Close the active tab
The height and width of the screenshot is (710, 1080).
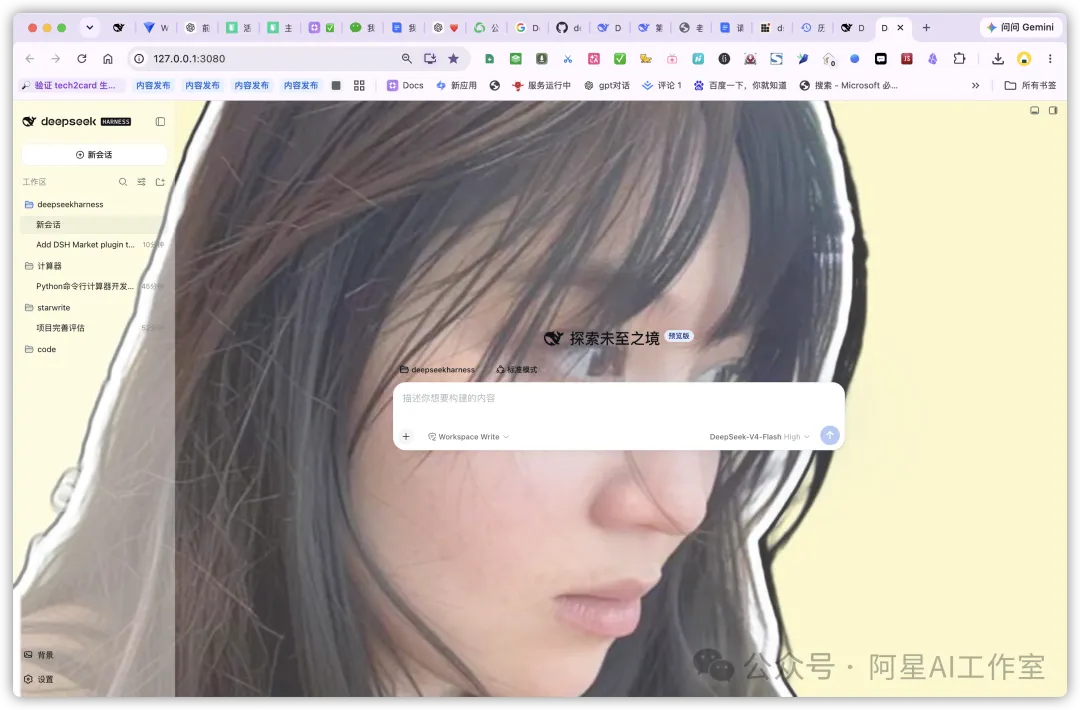(x=900, y=28)
